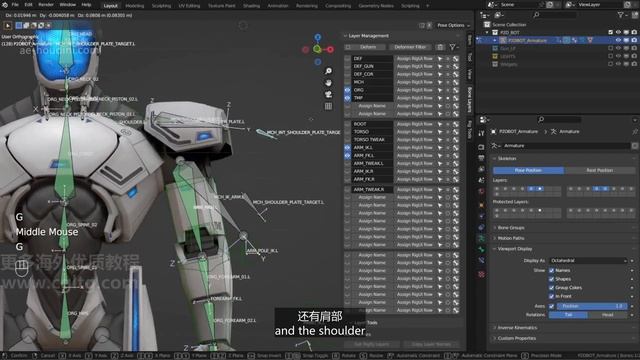Screen dimensions: 640x360
Task: Collapse the P2D_BOT collection tree arrow
Action: pos(487,32)
